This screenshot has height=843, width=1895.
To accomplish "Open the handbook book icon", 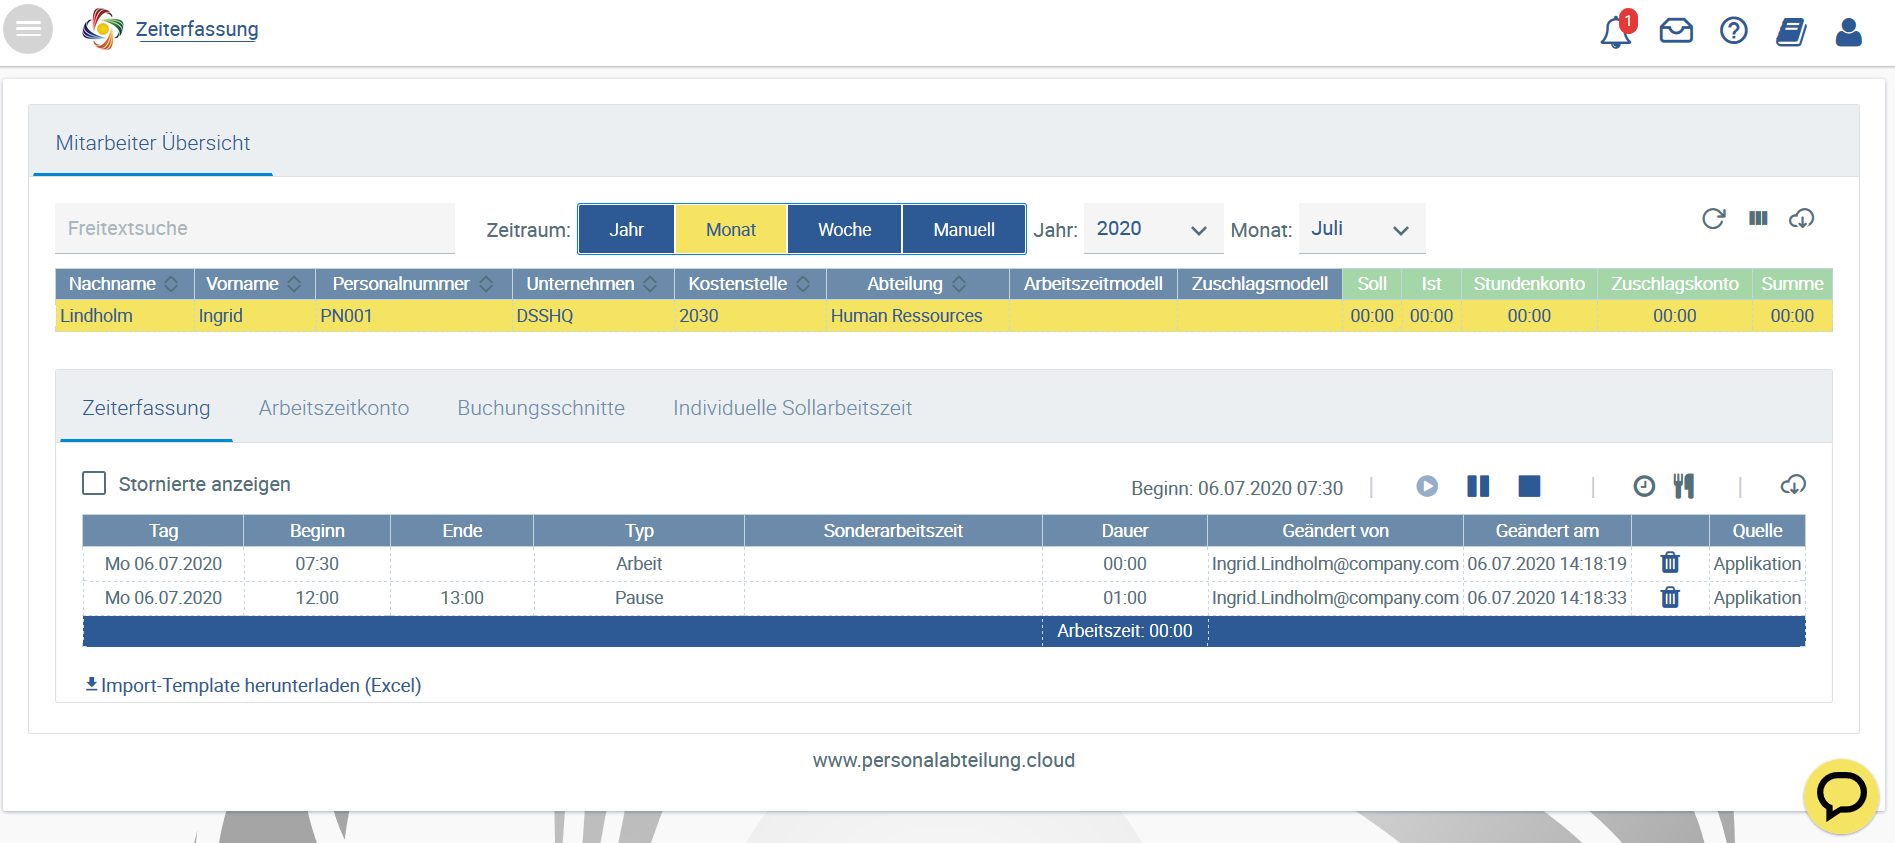I will [x=1791, y=32].
